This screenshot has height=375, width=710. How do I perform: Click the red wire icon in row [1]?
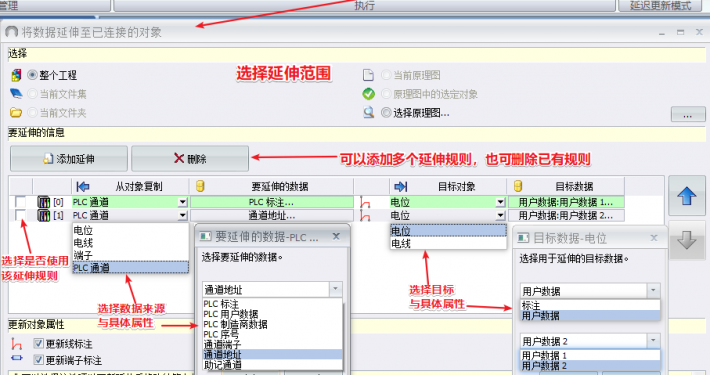point(365,215)
